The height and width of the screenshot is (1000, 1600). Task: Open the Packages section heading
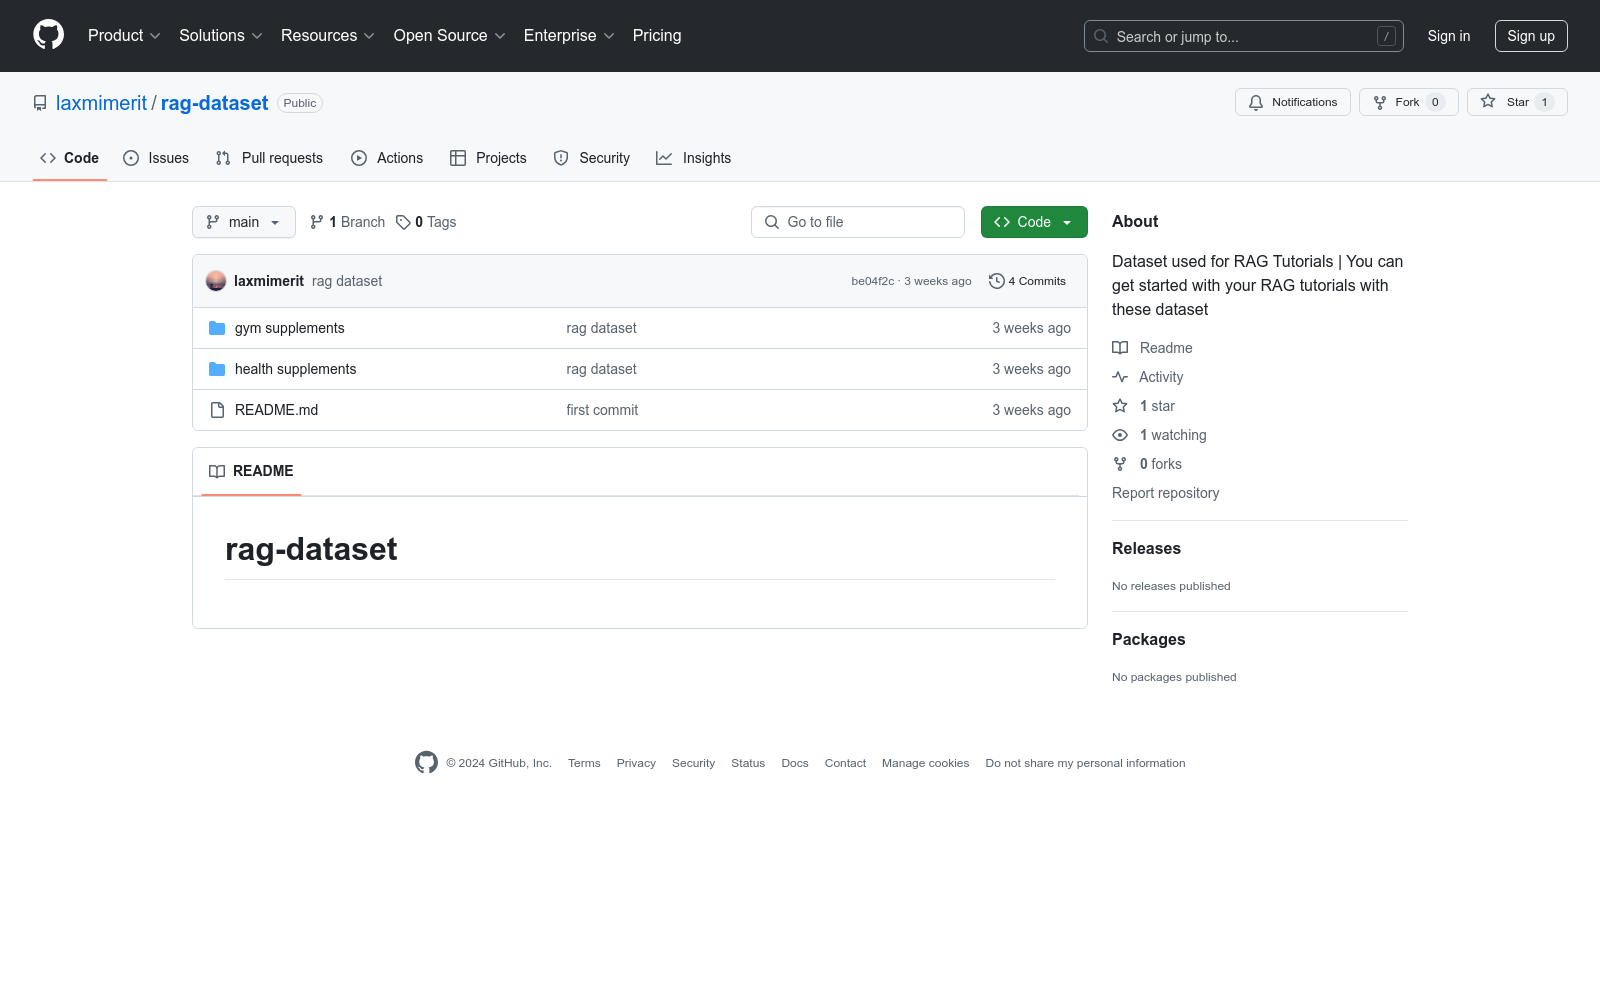[1148, 639]
